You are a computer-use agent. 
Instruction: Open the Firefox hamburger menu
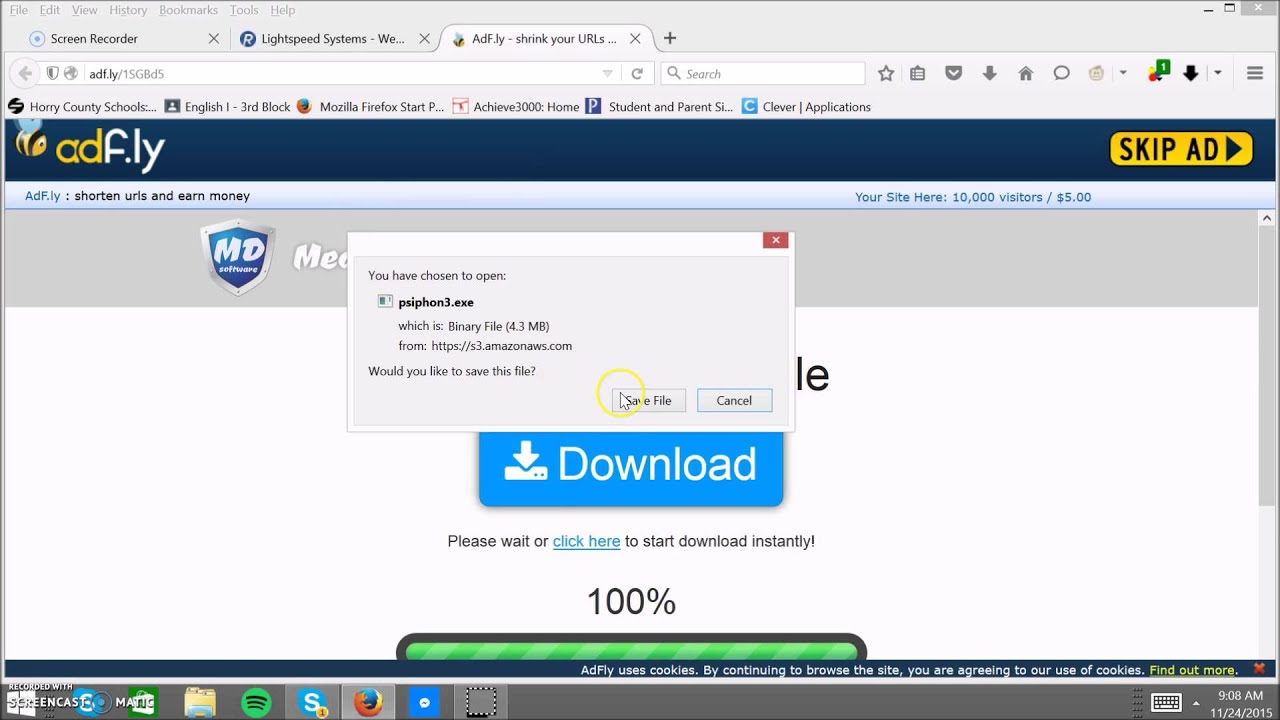pos(1255,73)
